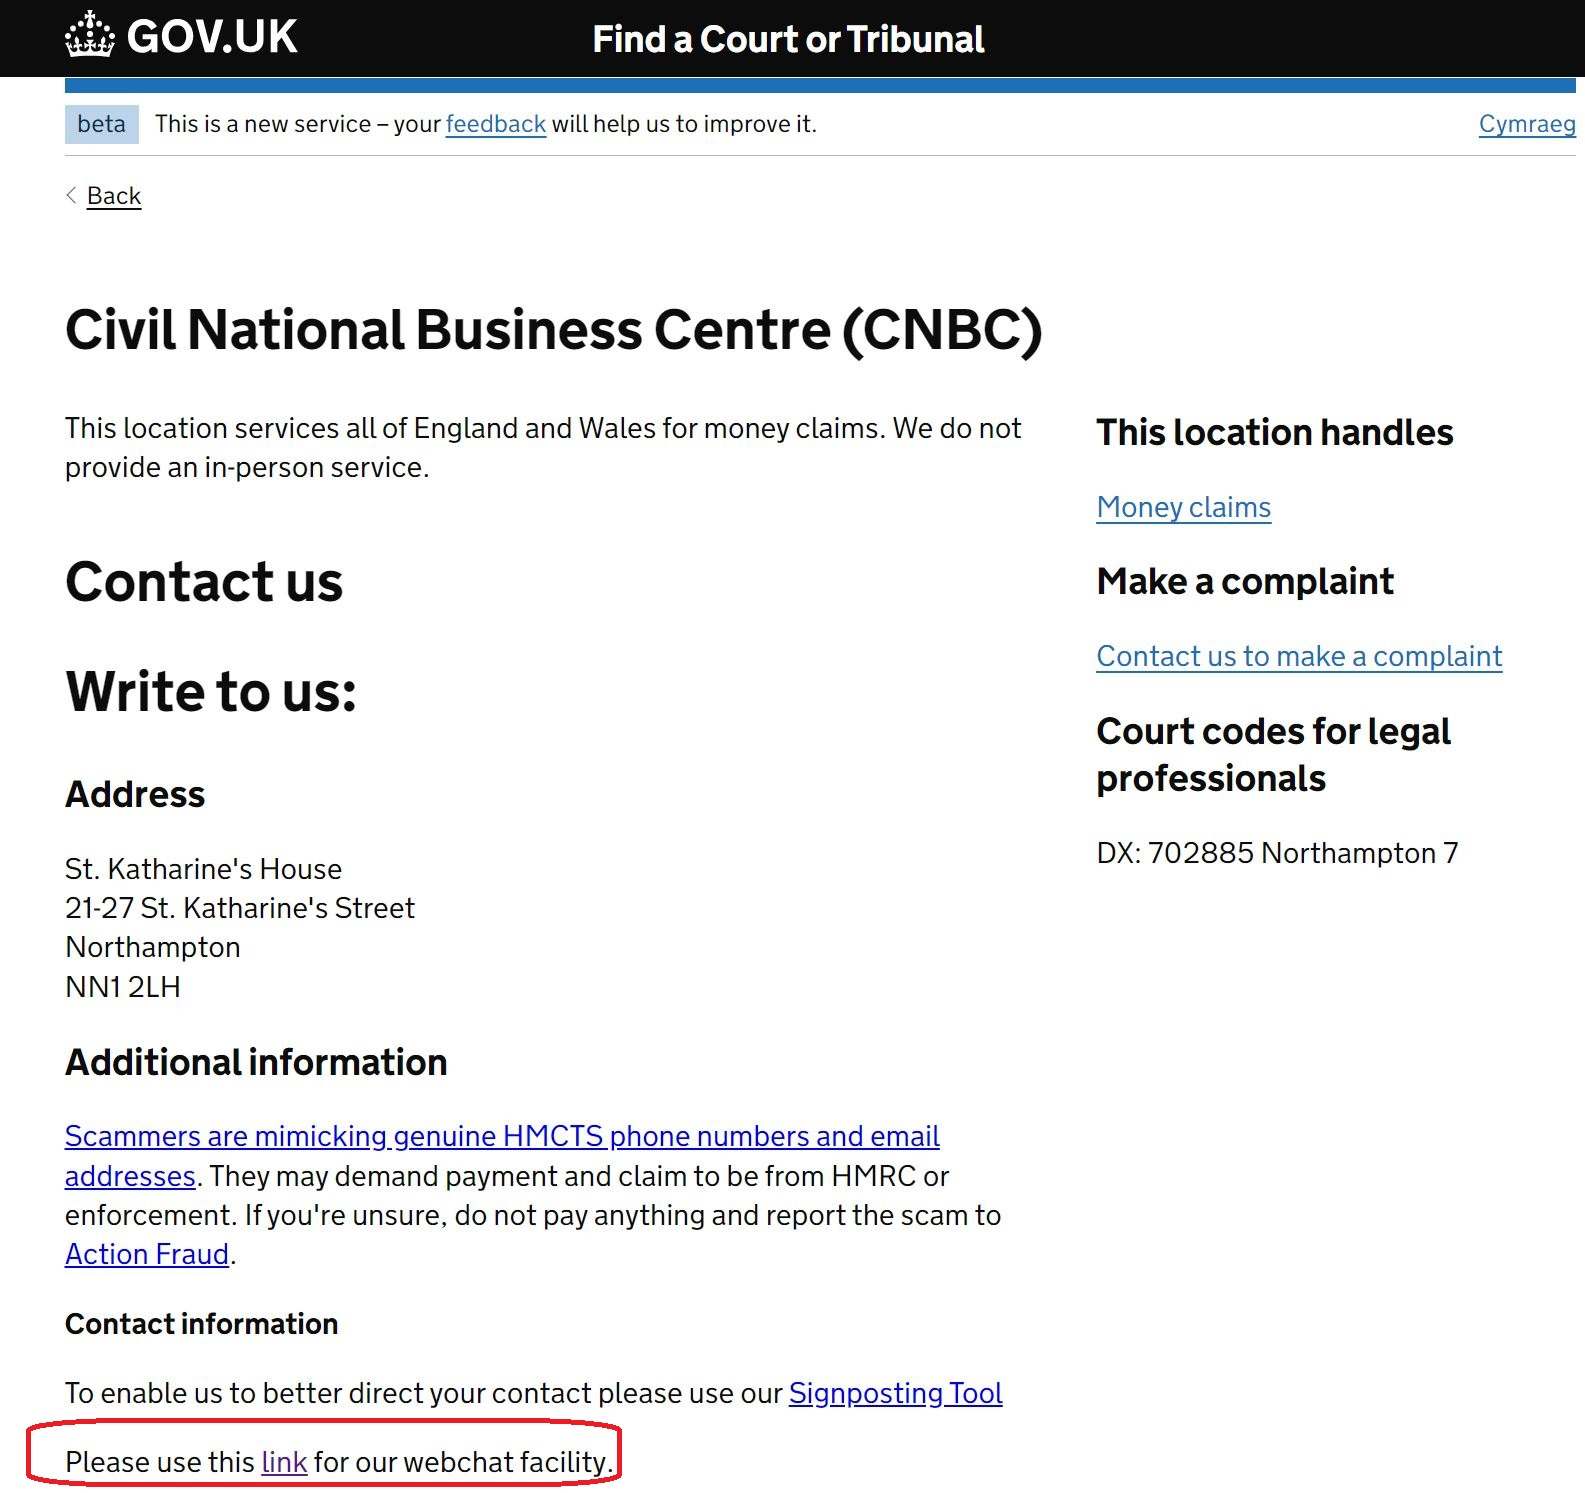
Task: Select the beta phase tag
Action: (102, 124)
